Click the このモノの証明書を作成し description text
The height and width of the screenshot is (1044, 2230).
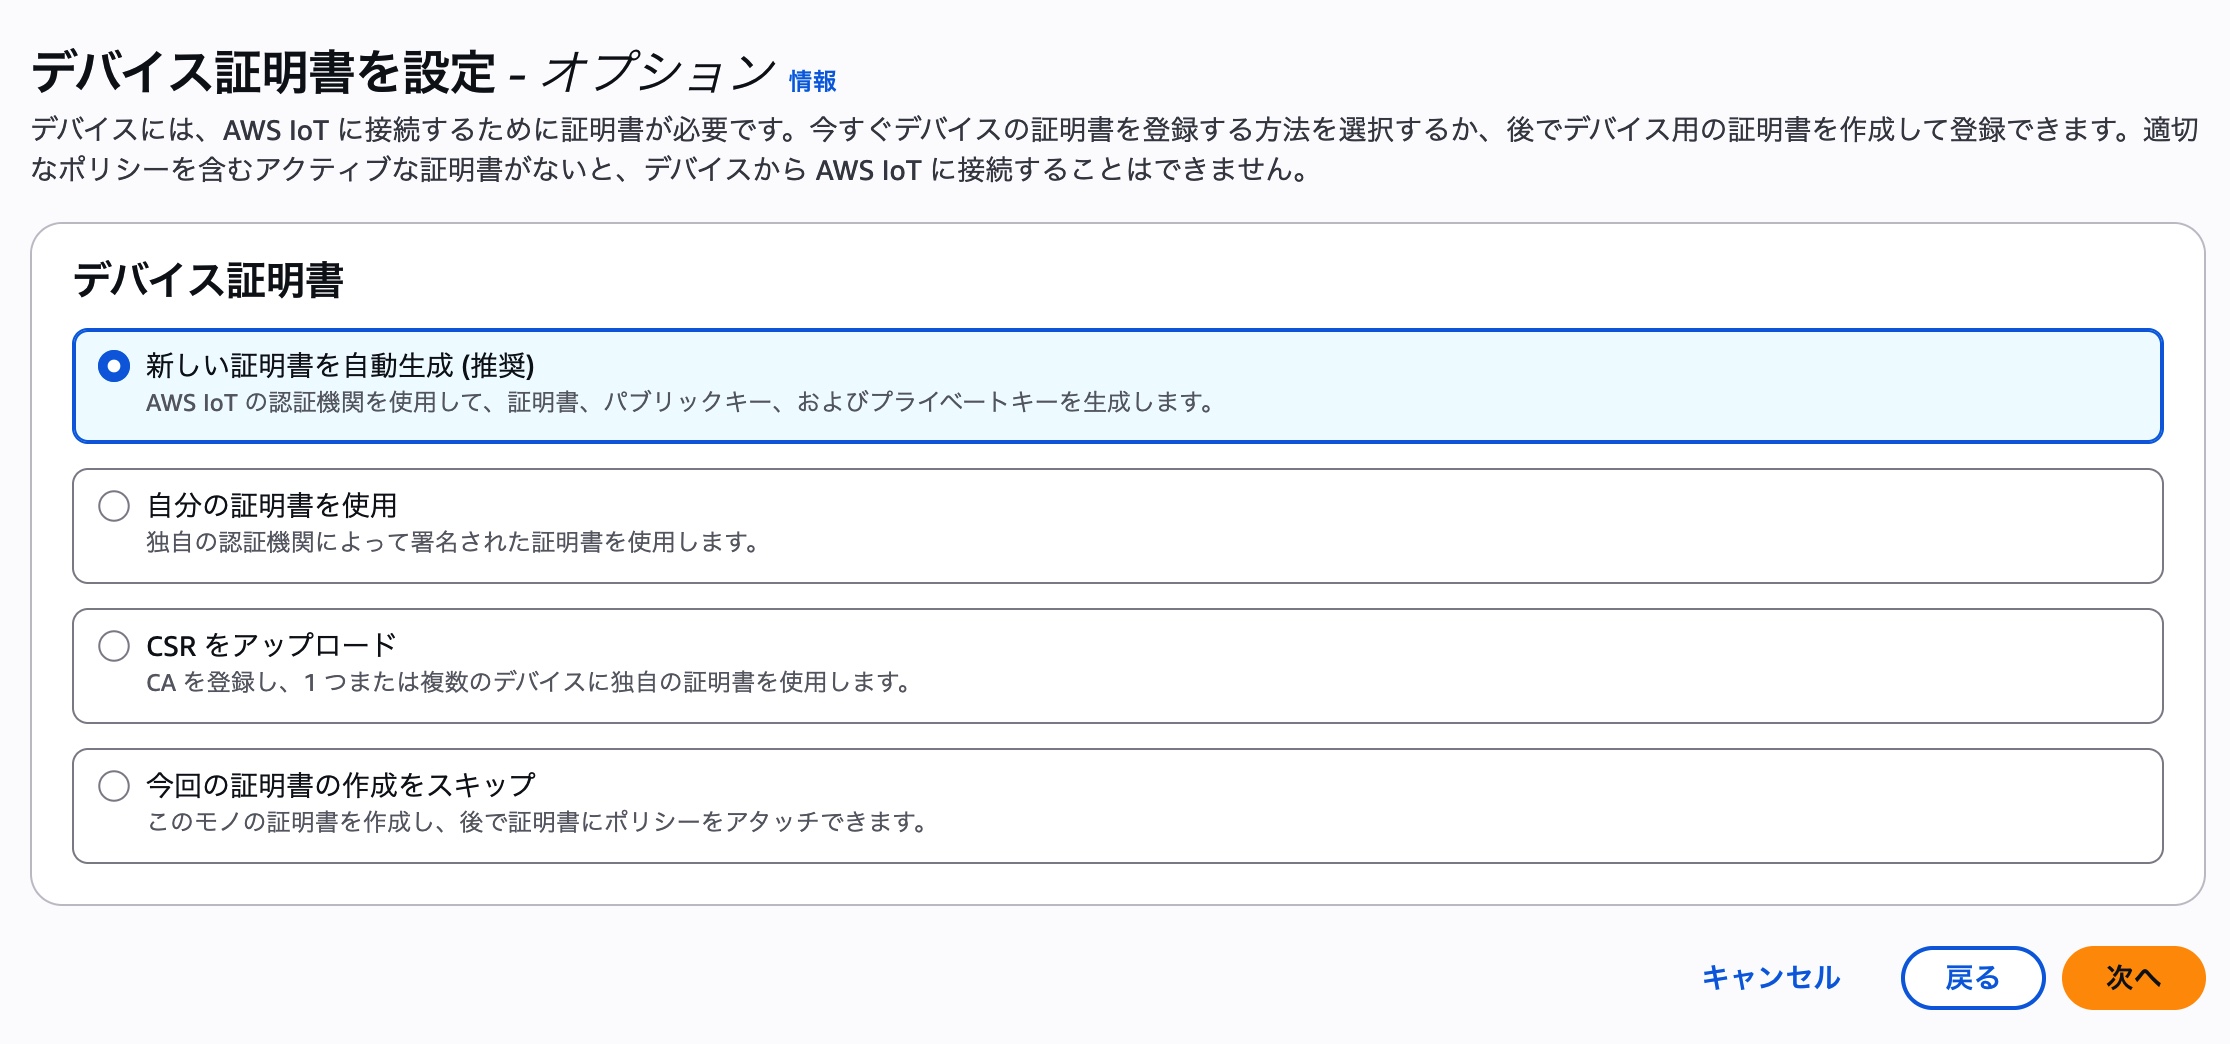[x=537, y=823]
